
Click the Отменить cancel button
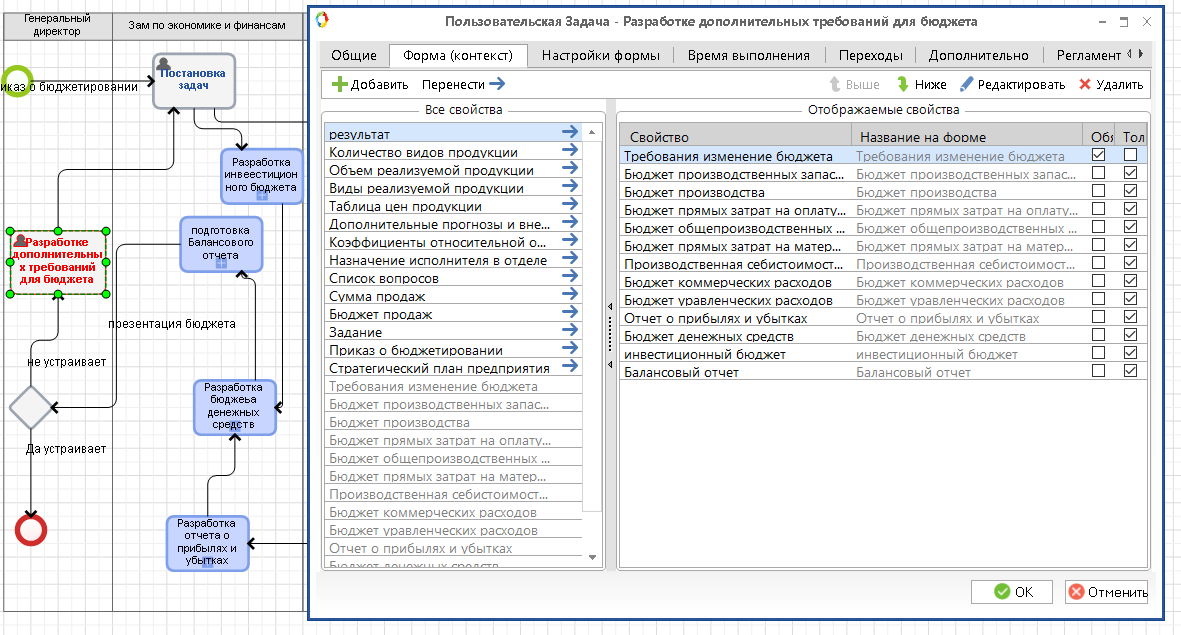coord(1106,592)
